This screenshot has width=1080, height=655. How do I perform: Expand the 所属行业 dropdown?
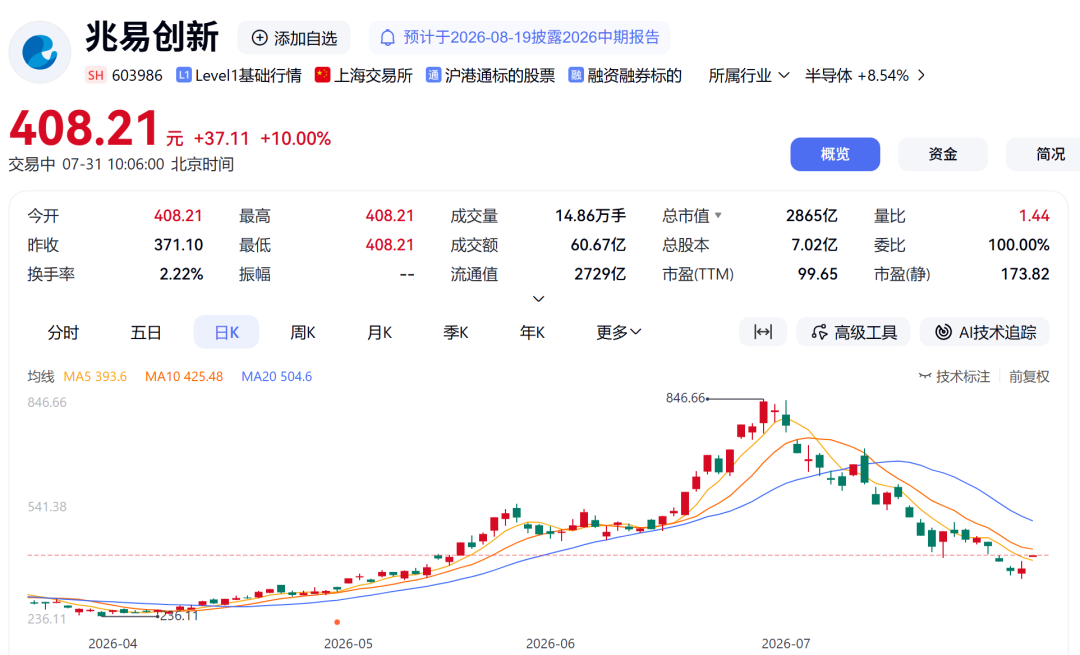point(749,75)
